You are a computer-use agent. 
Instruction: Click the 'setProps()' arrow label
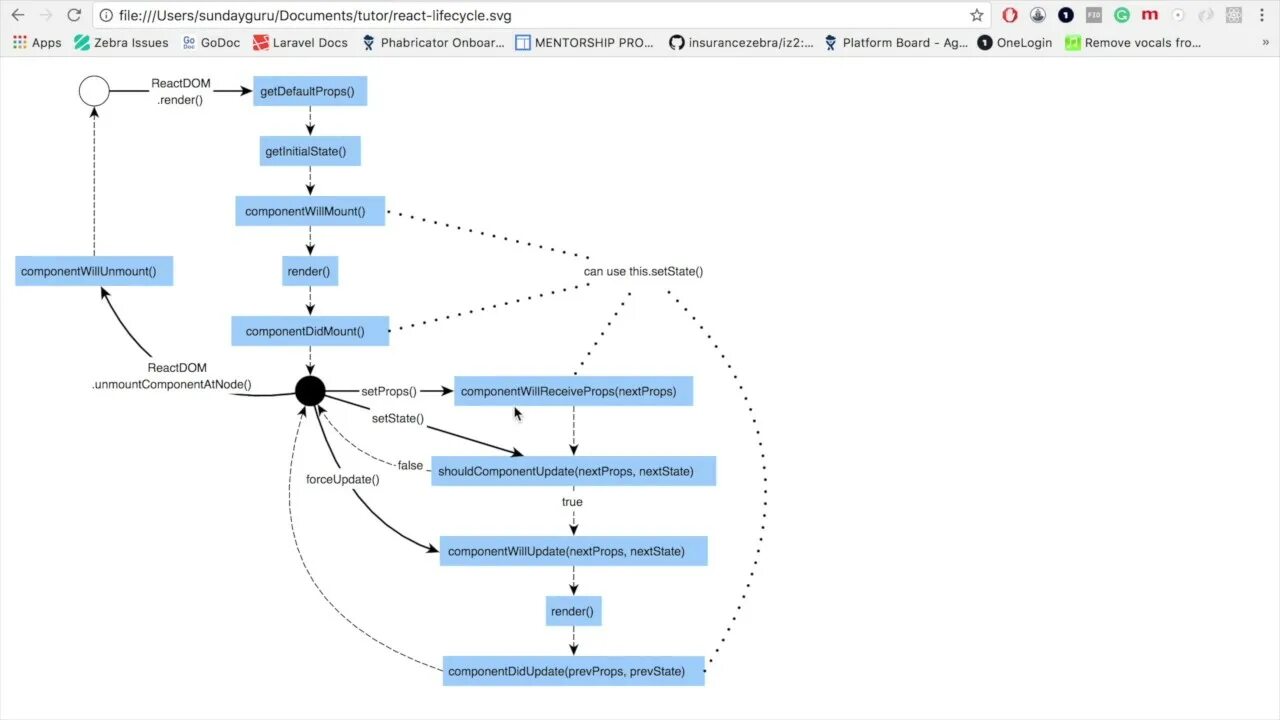(389, 391)
